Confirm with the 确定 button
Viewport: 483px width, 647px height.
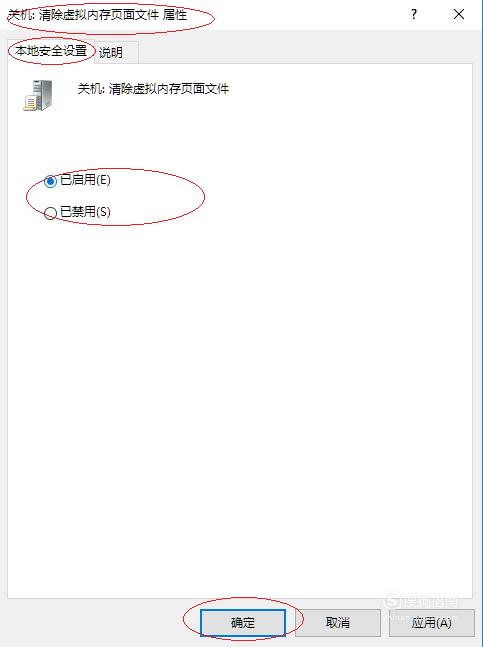(243, 622)
